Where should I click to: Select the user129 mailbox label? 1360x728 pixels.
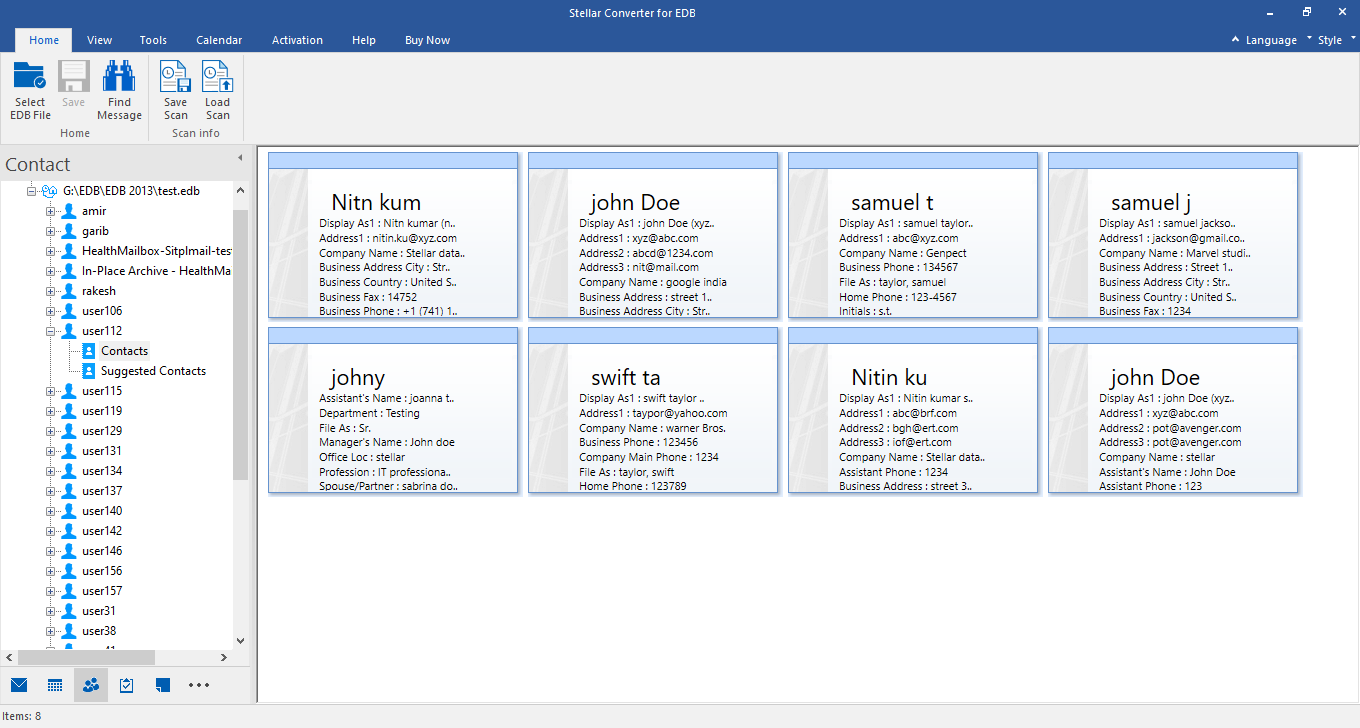tap(102, 431)
